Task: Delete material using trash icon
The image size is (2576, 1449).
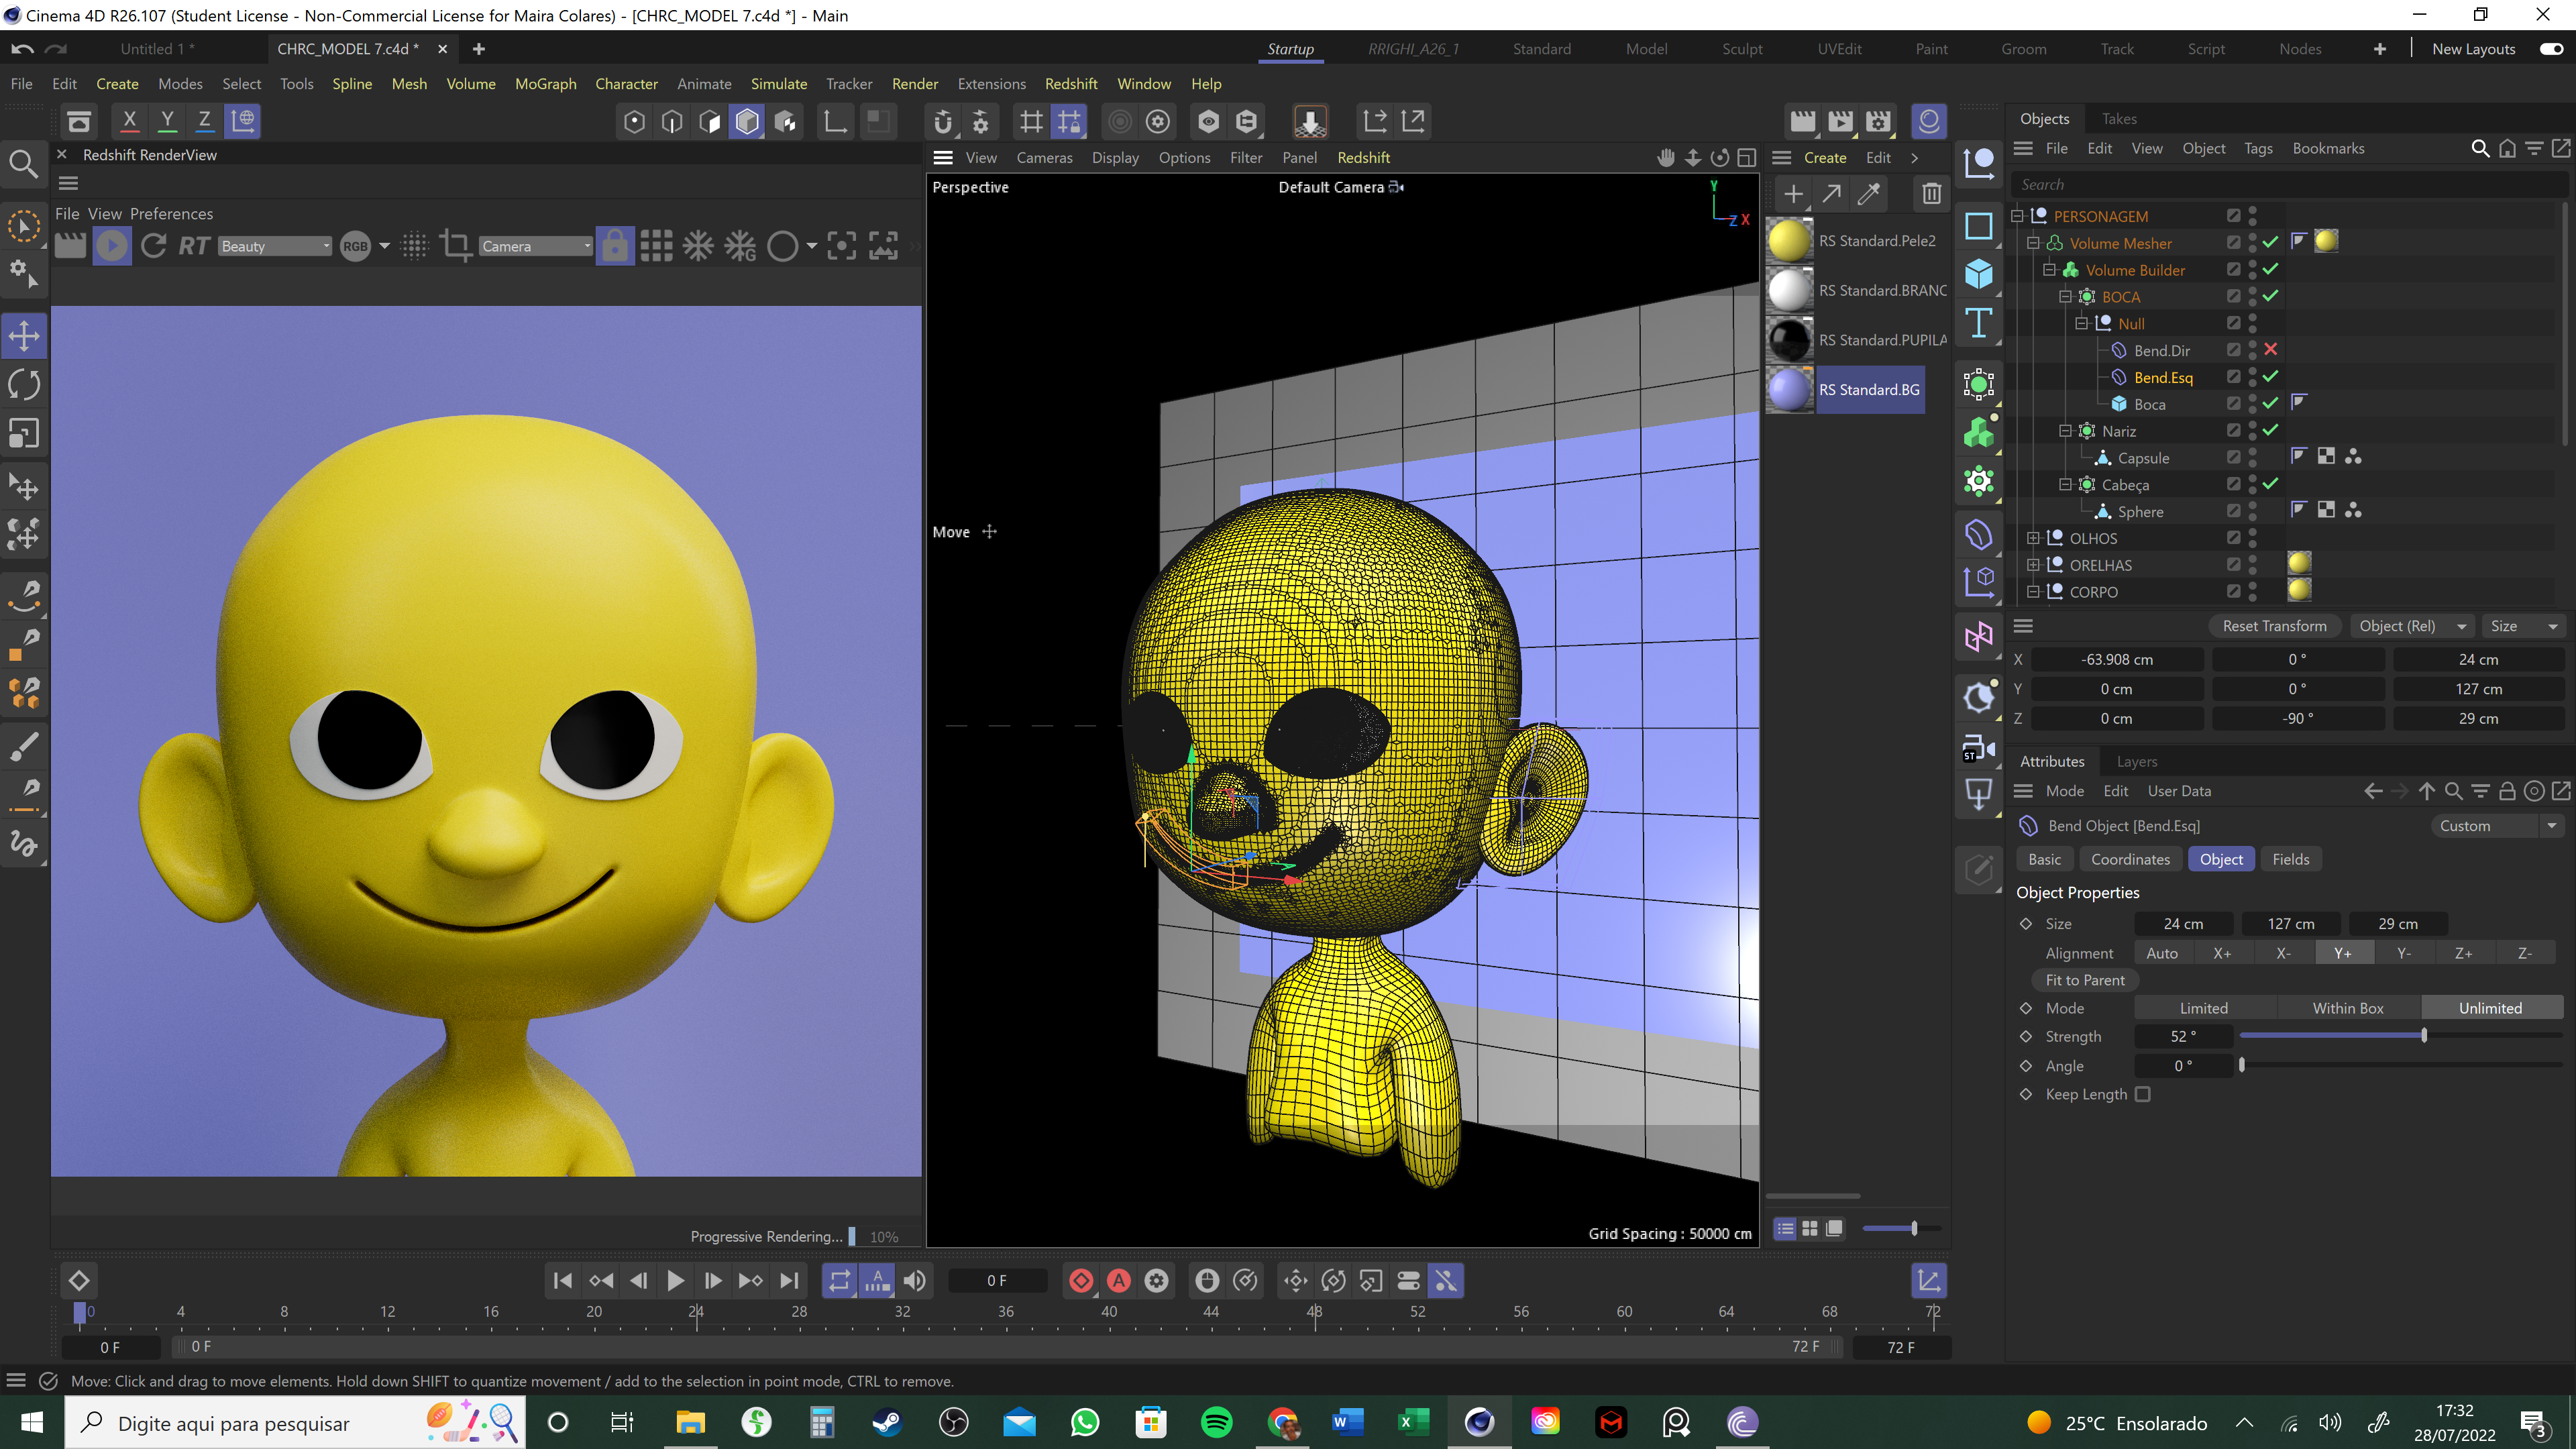Action: pos(1931,194)
